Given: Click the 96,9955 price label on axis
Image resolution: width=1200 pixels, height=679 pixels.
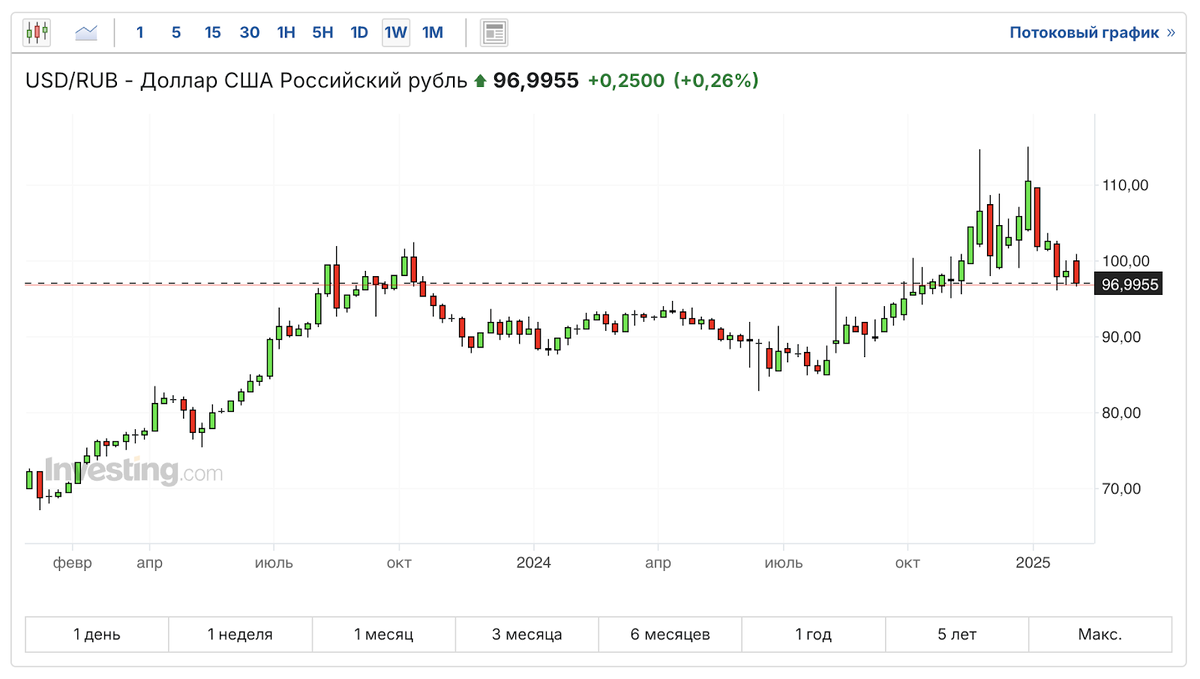Looking at the screenshot, I should [x=1129, y=285].
